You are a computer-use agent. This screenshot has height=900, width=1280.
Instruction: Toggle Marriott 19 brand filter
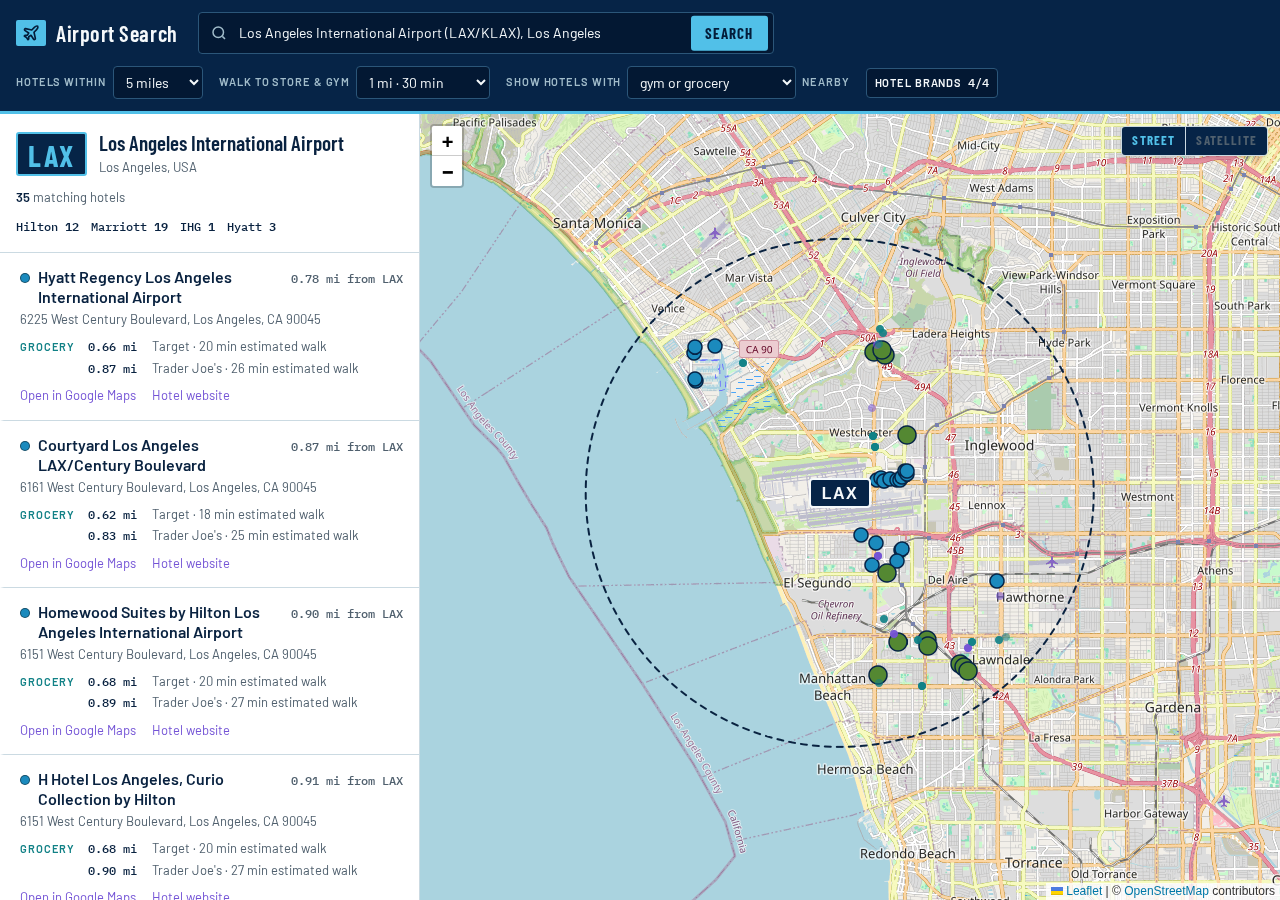point(130,227)
